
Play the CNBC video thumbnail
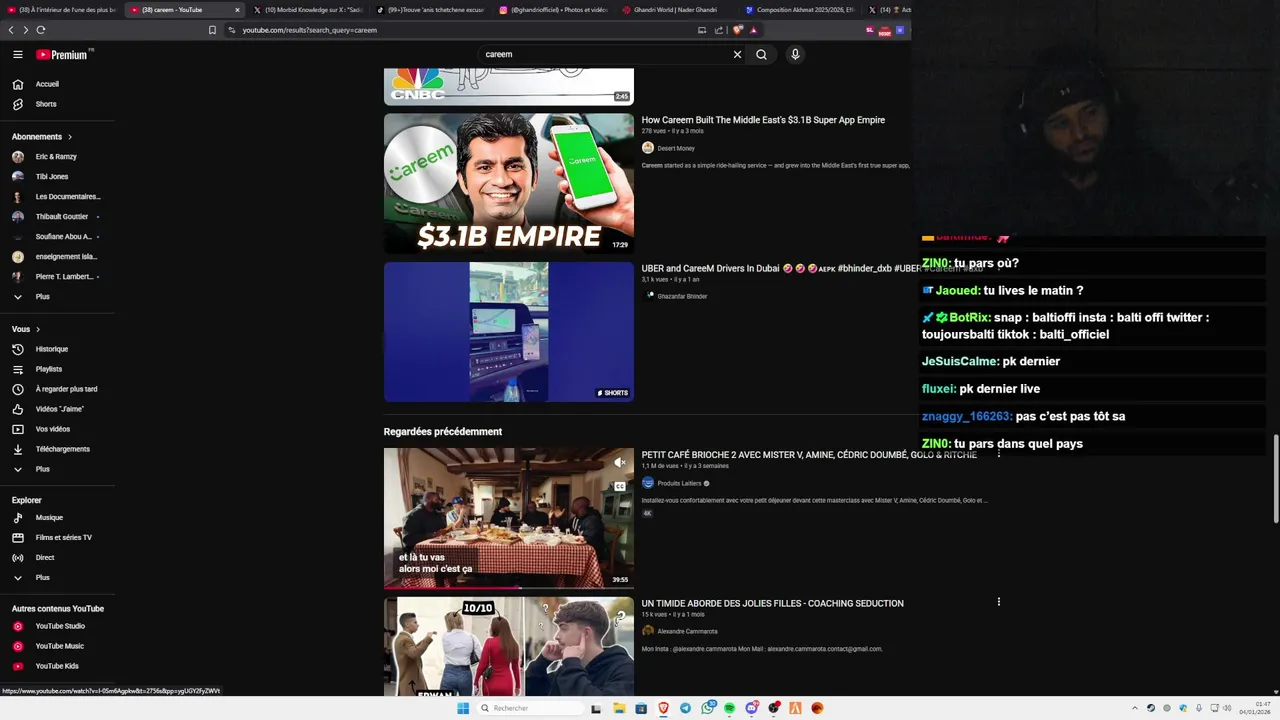point(509,86)
